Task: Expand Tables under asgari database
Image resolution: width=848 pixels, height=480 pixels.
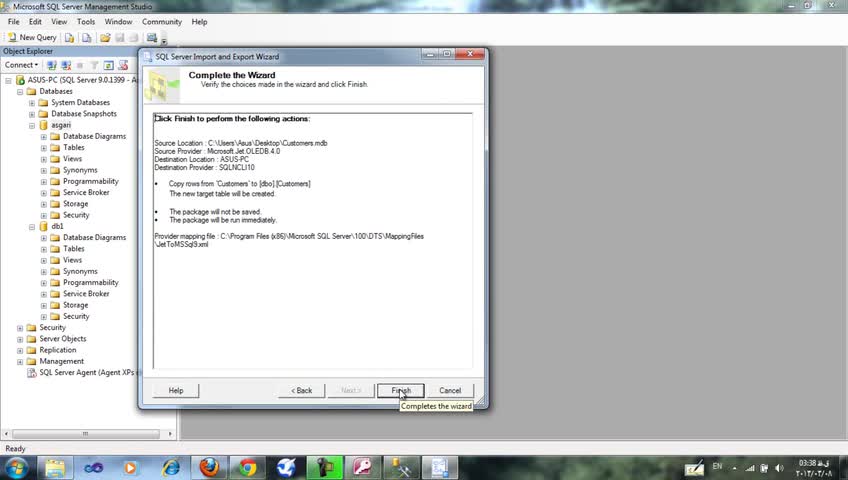Action: click(x=44, y=148)
